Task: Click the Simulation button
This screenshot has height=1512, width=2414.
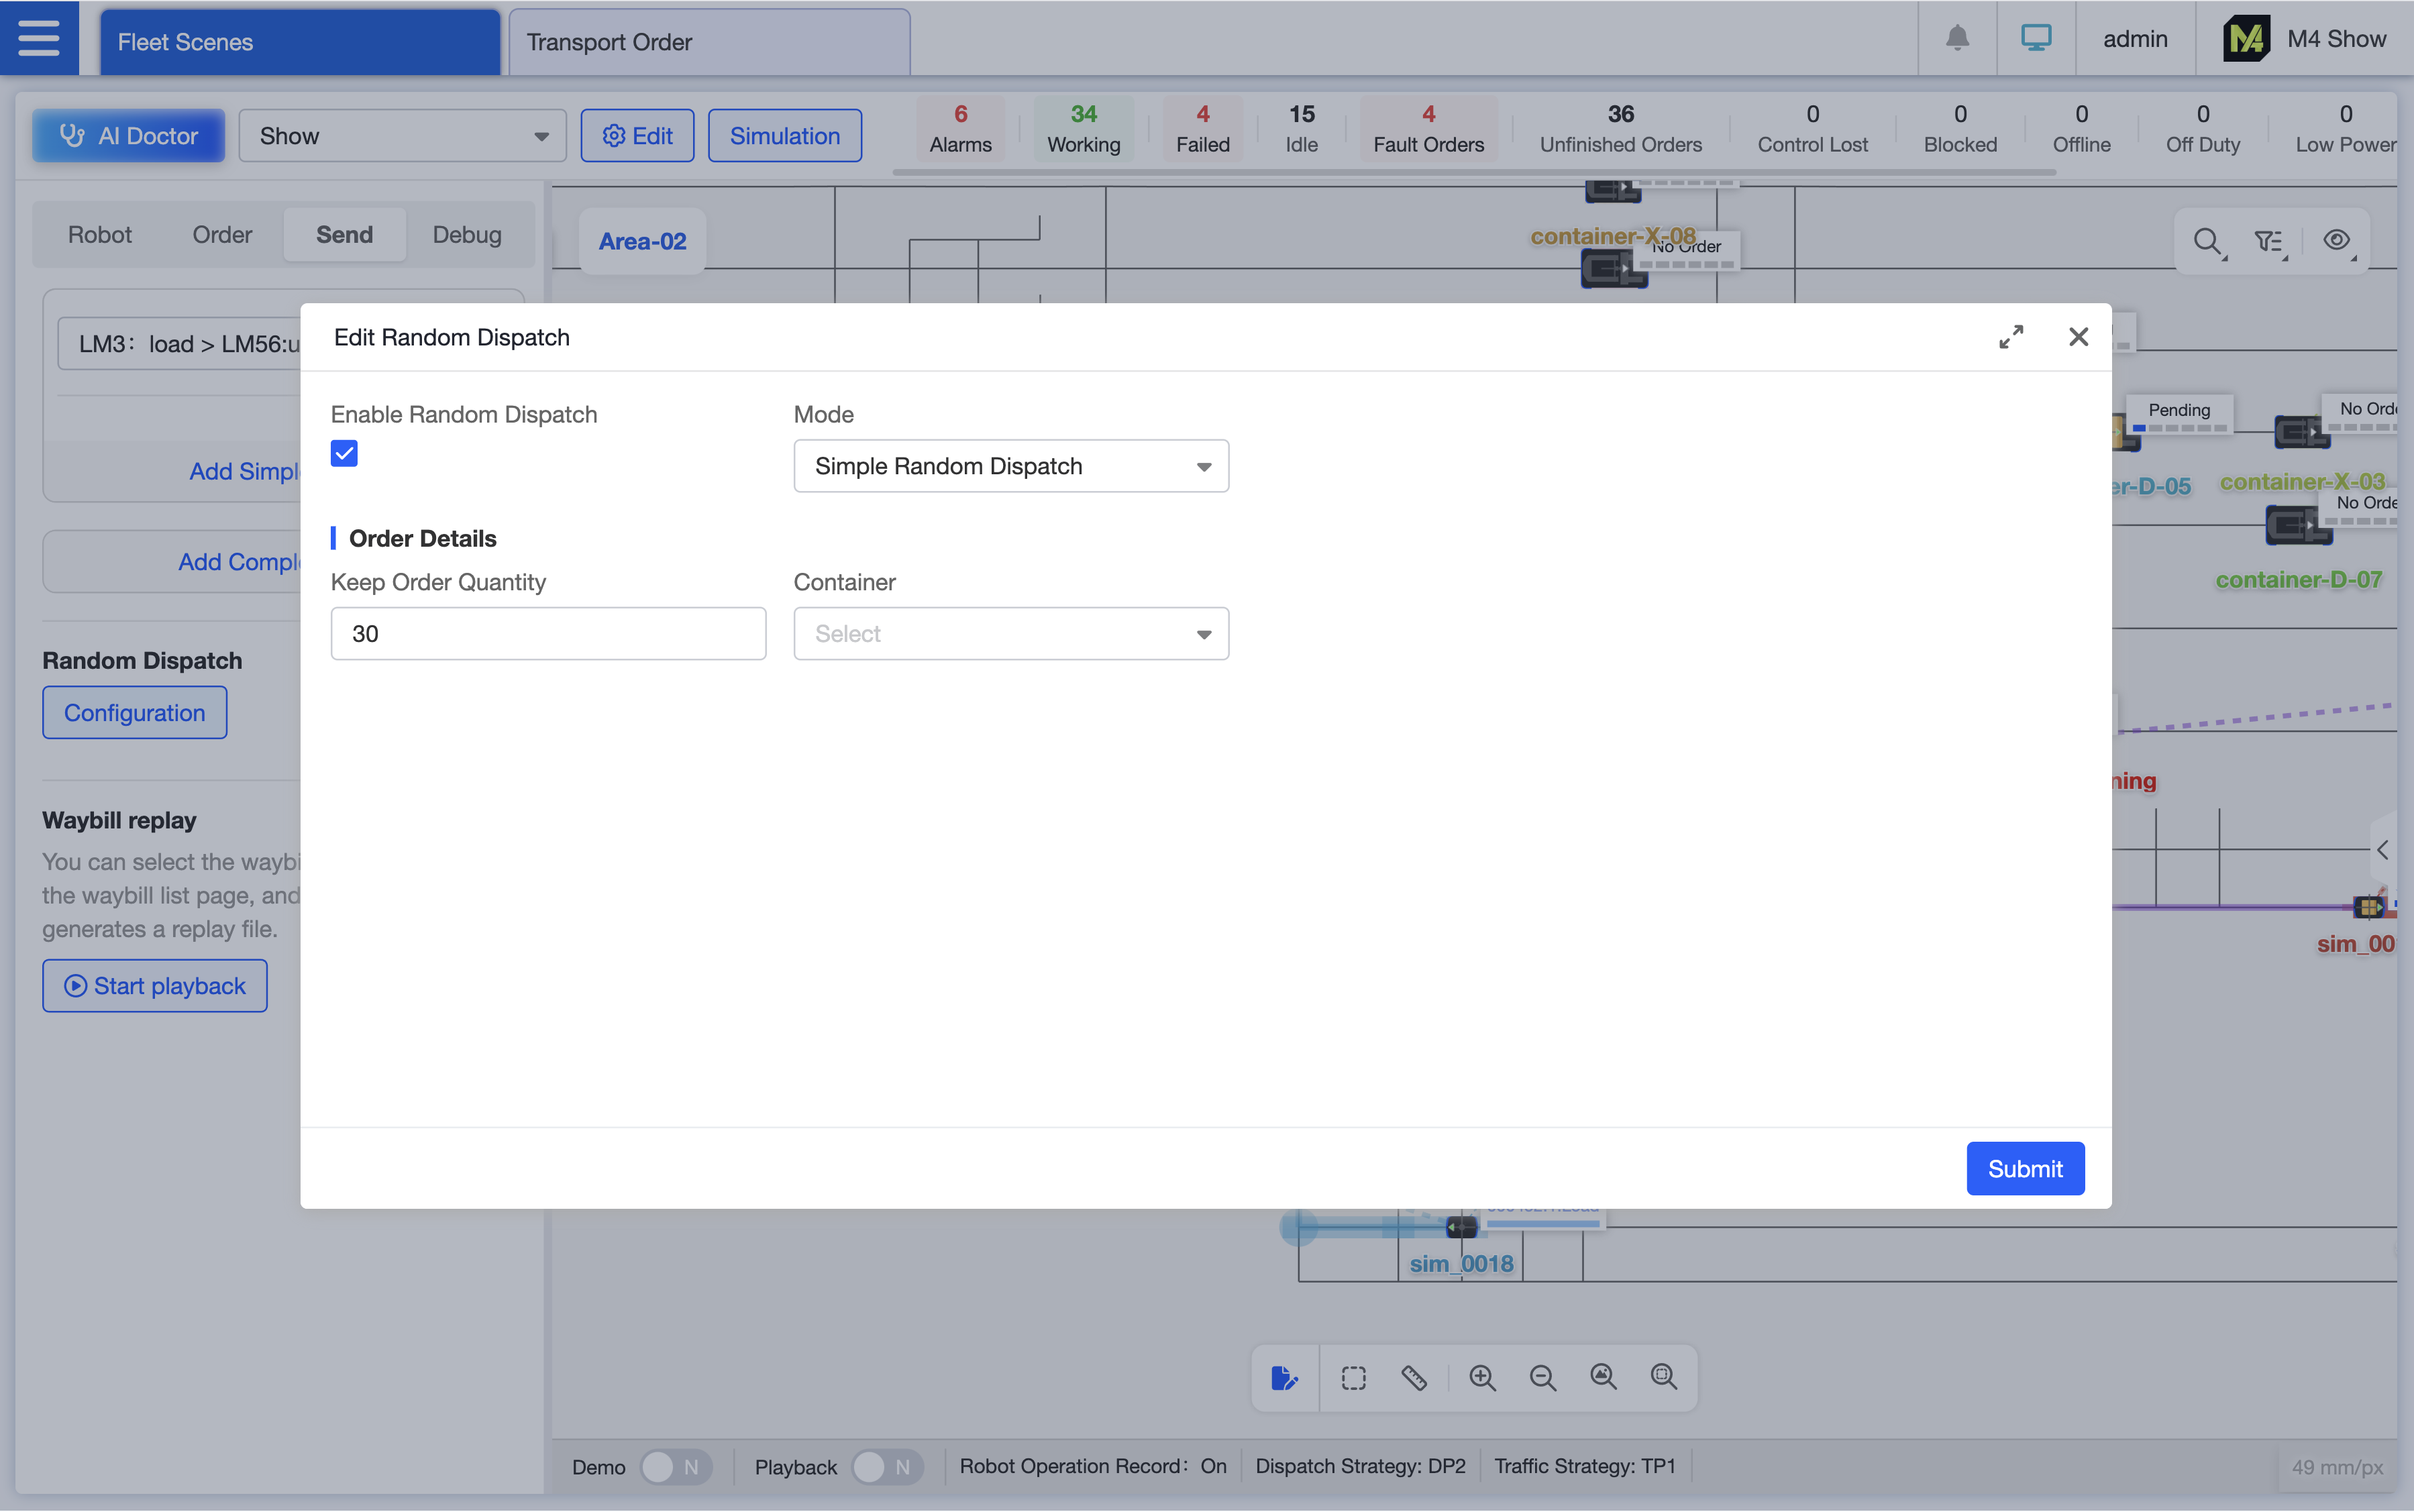Action: [x=784, y=136]
